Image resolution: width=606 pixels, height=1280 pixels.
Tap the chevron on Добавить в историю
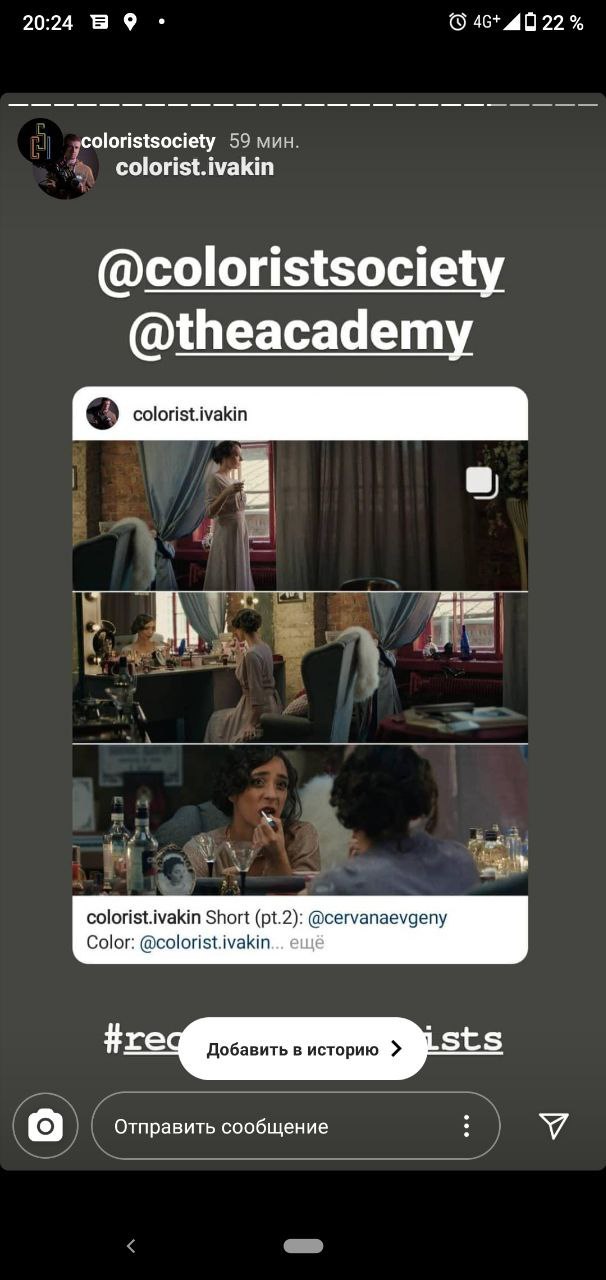coord(396,1049)
